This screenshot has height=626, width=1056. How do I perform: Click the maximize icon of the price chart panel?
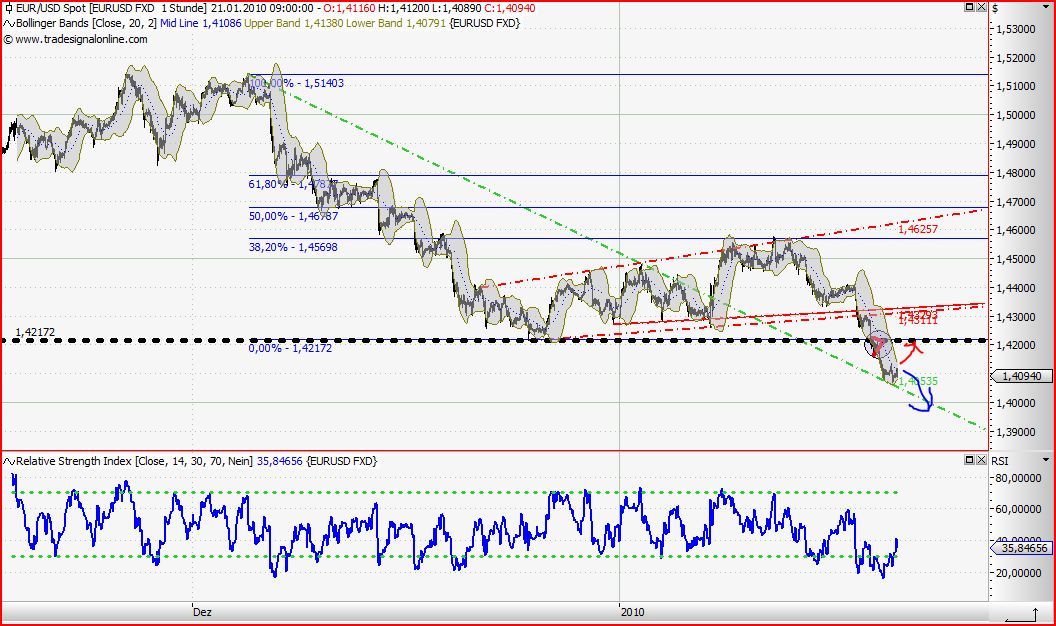[969, 7]
